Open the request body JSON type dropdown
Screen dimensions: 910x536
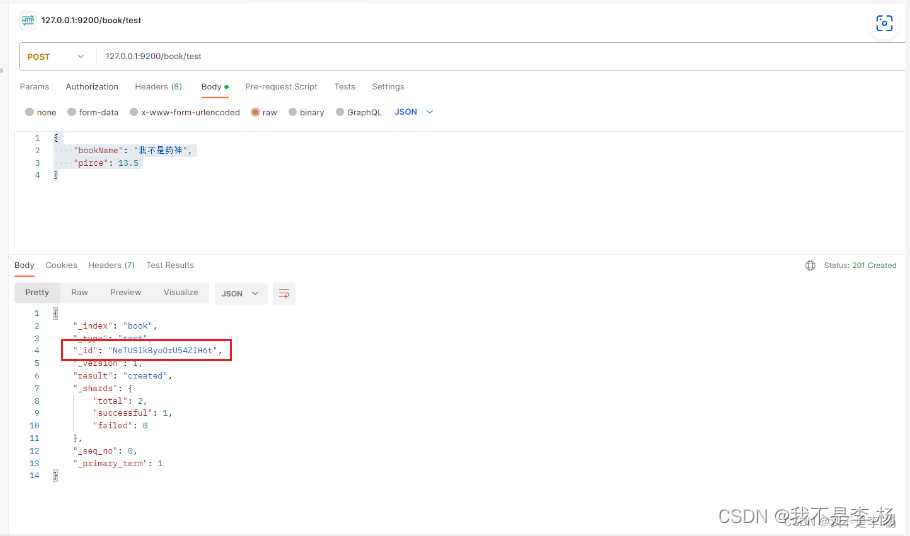tap(414, 112)
